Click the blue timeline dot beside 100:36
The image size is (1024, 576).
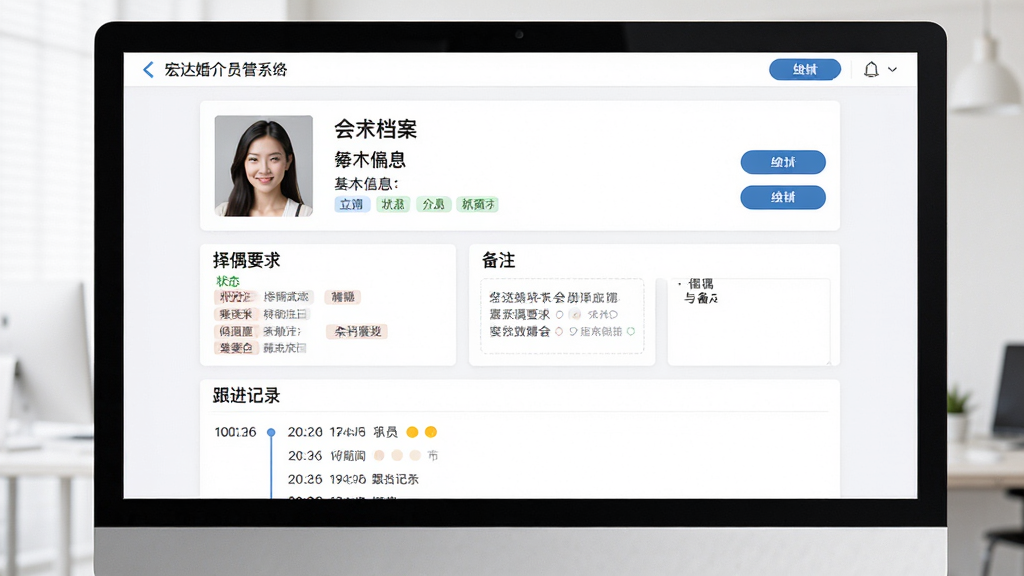coord(271,432)
